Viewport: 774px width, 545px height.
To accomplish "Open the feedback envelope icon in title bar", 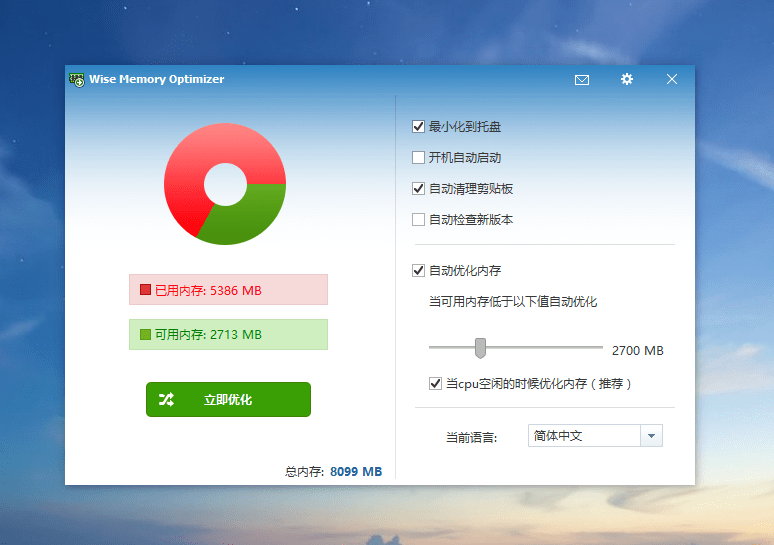I will tap(582, 80).
